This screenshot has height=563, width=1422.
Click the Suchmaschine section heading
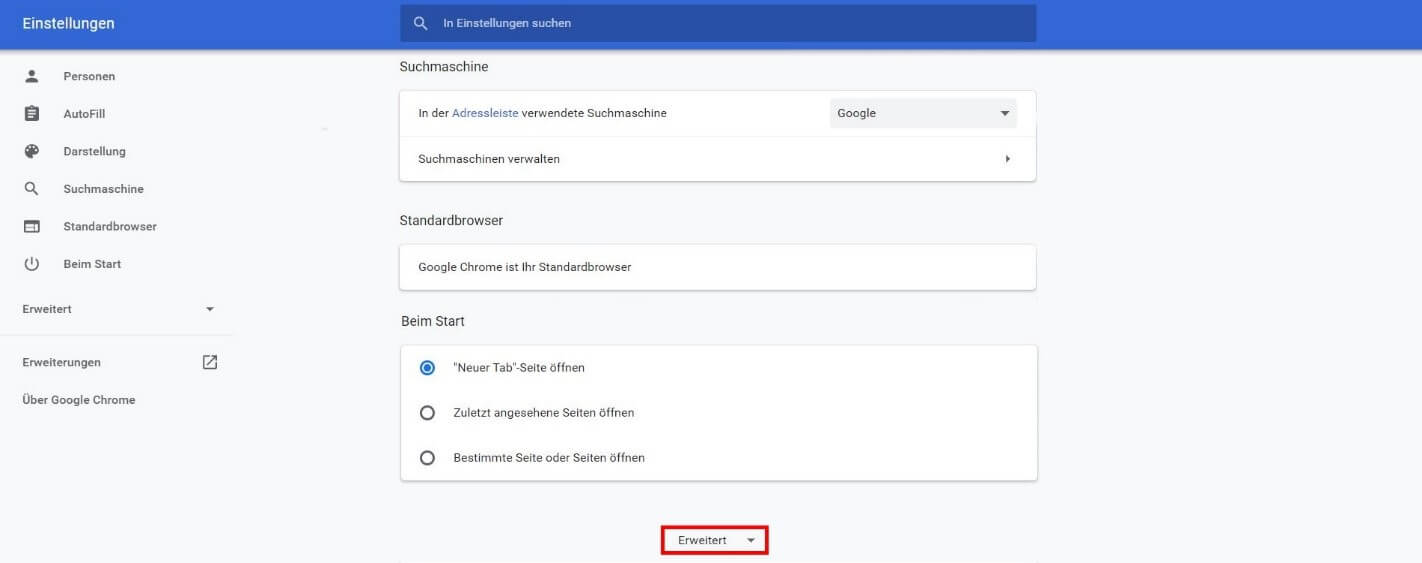[x=443, y=67]
